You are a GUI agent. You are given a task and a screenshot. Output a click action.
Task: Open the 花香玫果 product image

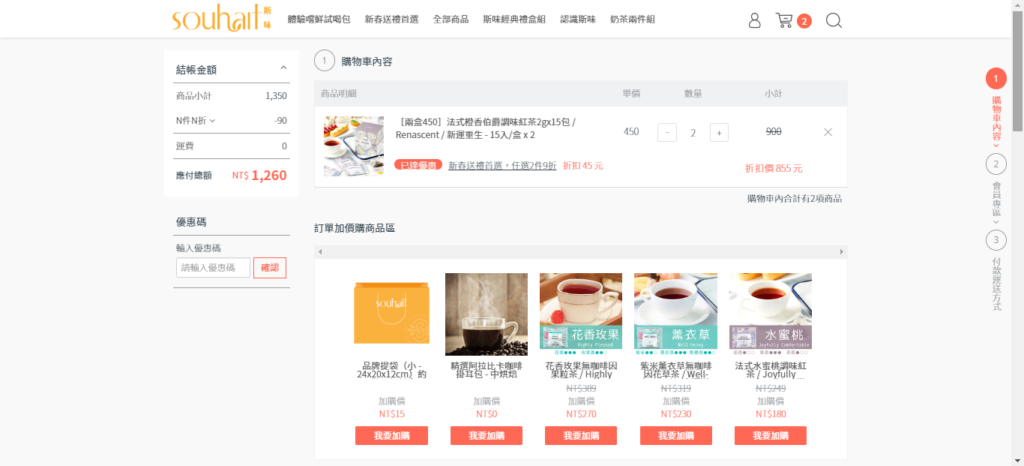tap(581, 314)
